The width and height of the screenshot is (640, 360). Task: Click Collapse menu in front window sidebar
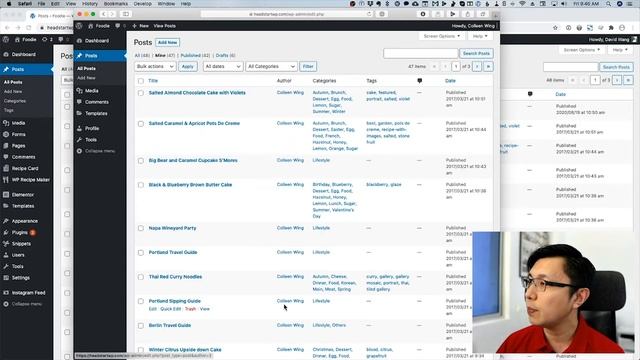point(100,151)
